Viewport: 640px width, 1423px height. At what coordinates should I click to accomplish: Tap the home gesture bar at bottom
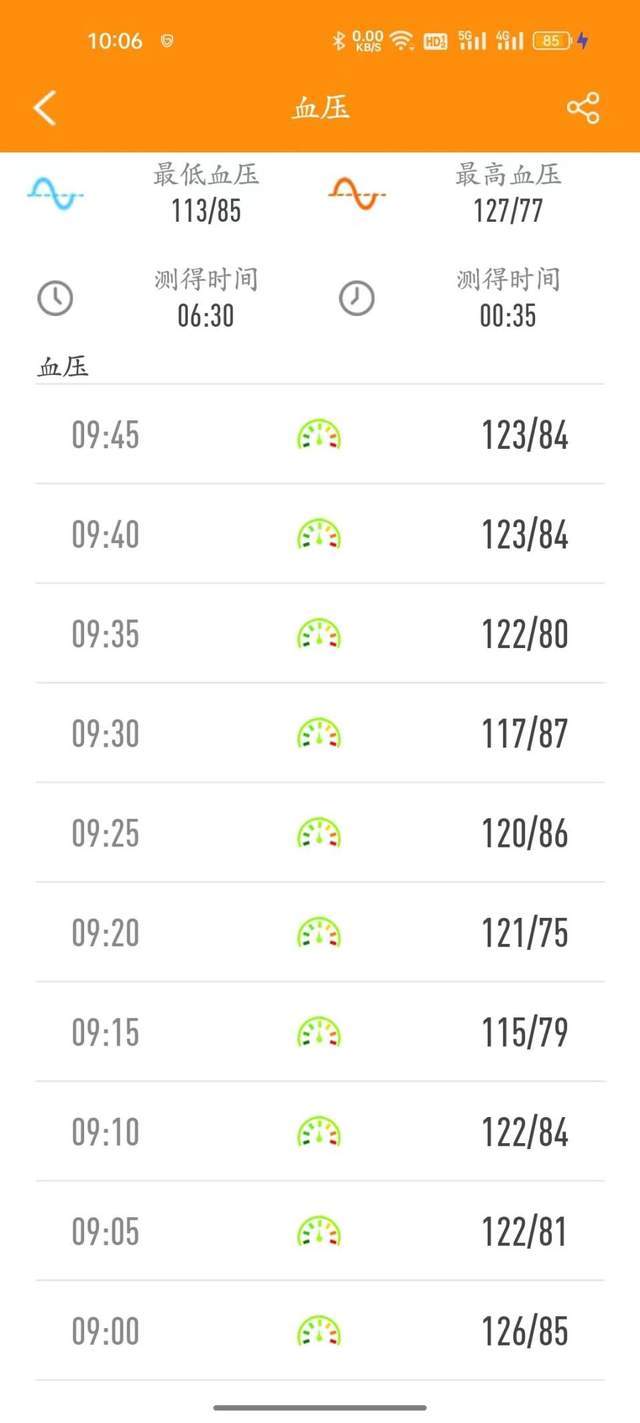pyautogui.click(x=320, y=1408)
